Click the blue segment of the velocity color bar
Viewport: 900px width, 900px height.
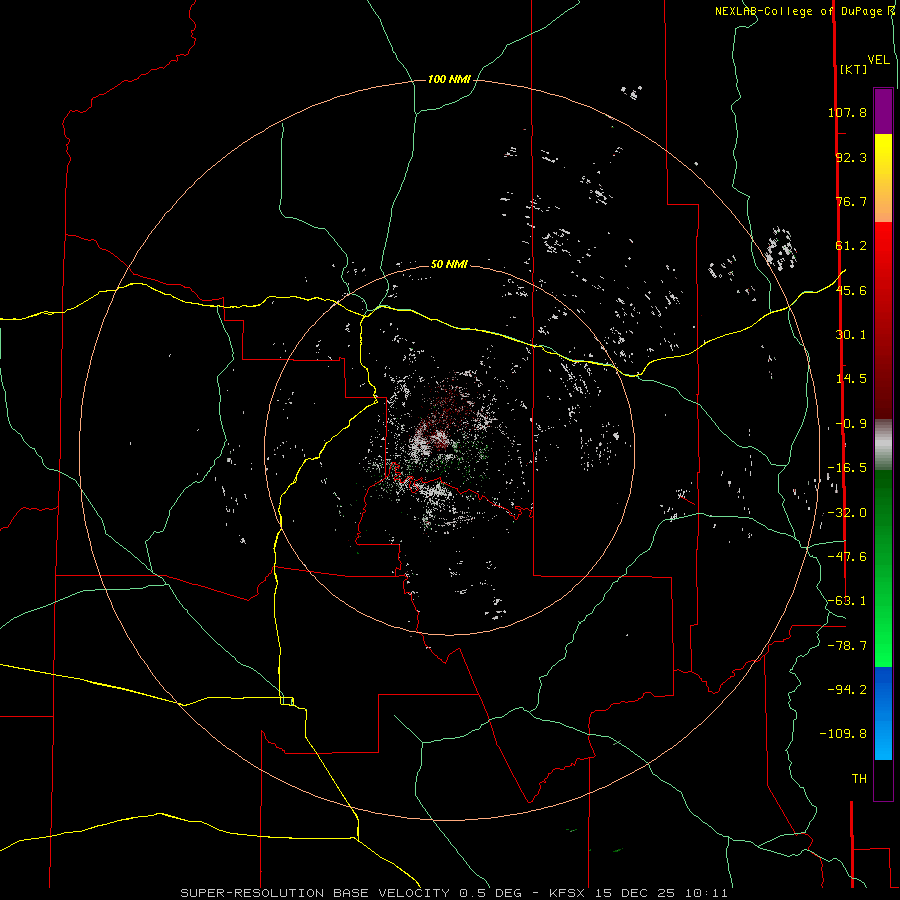click(883, 713)
